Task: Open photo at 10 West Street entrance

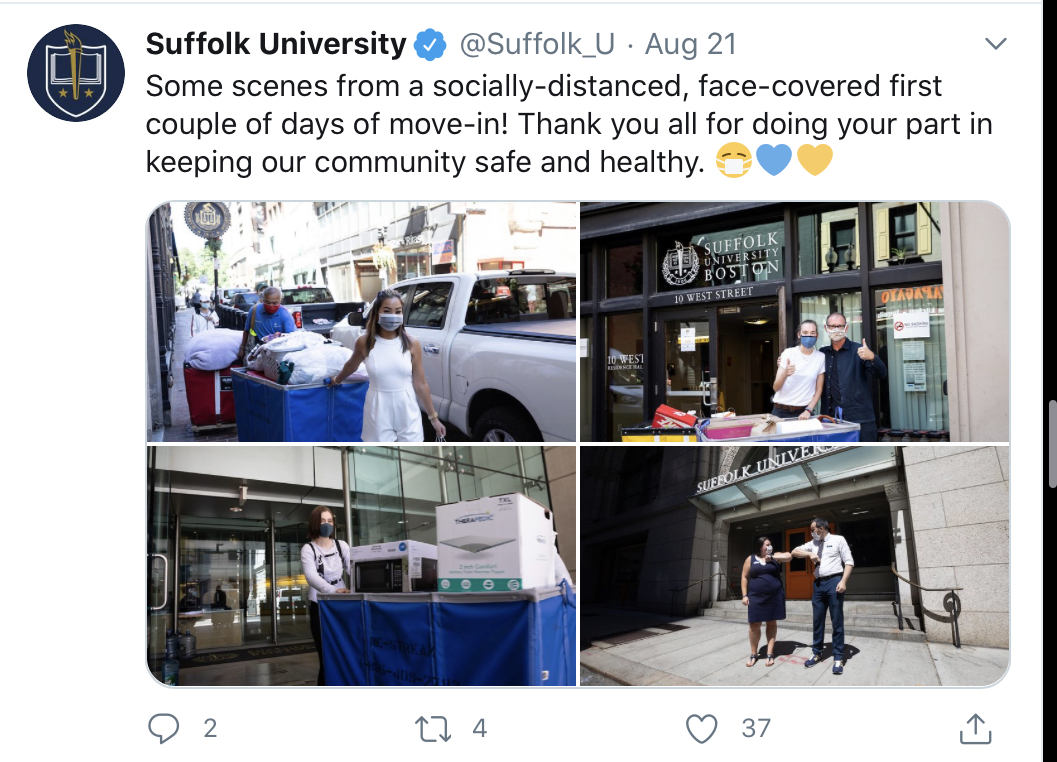Action: pyautogui.click(x=795, y=322)
